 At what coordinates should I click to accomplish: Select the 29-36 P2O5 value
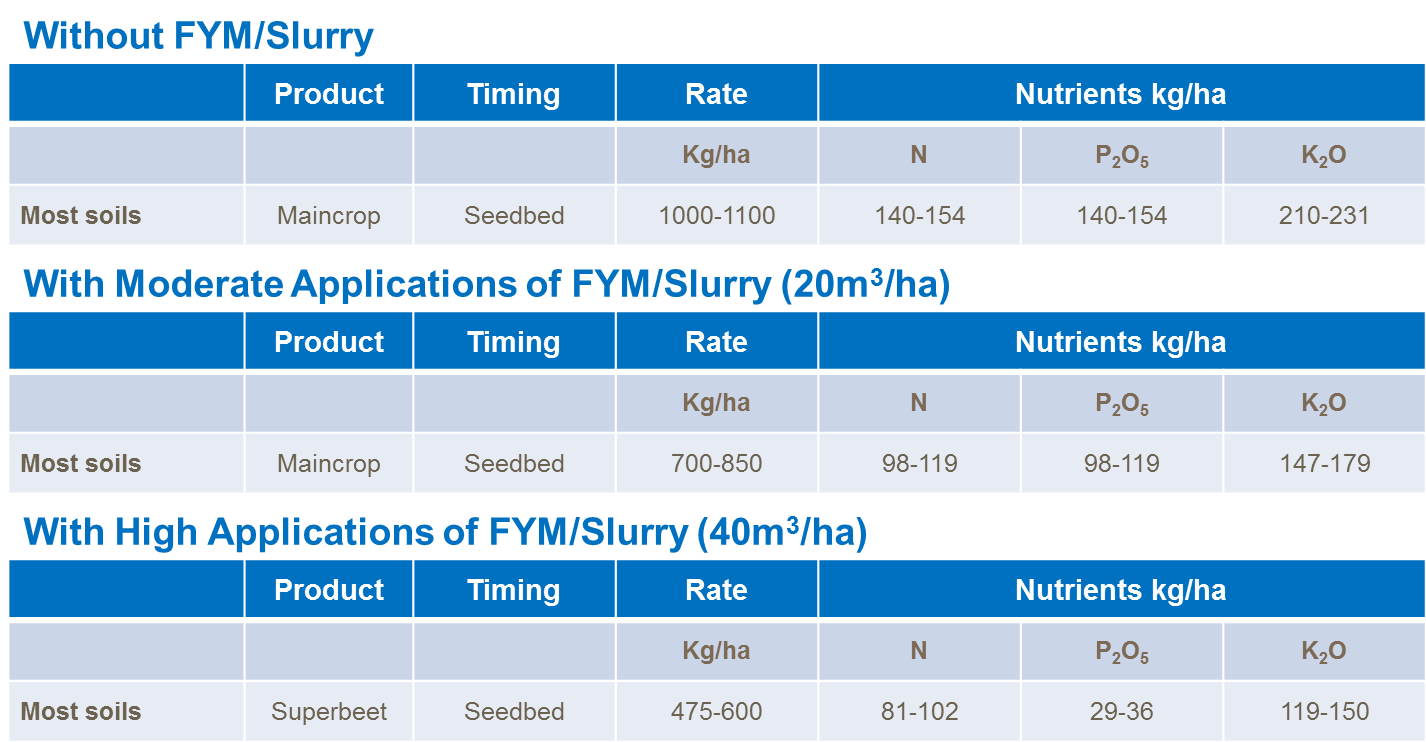(1121, 712)
